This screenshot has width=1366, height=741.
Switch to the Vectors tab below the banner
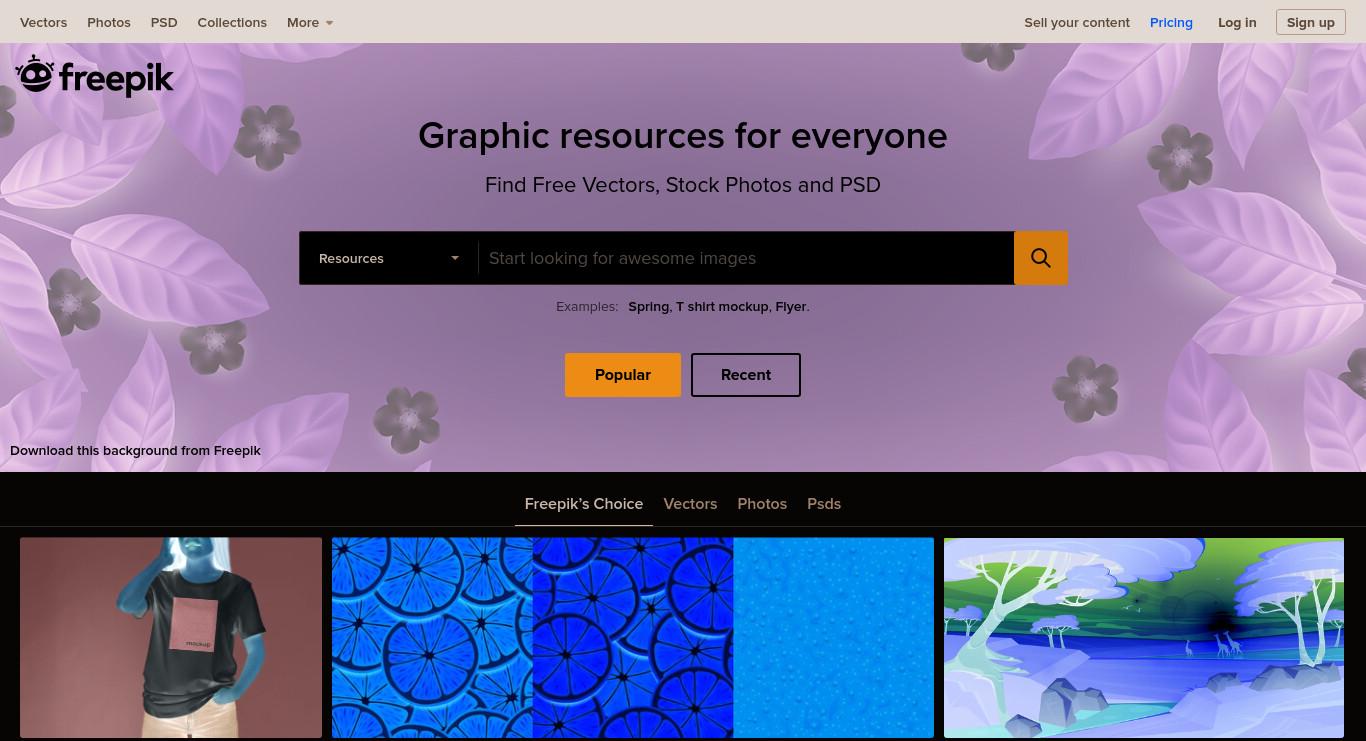(x=690, y=504)
